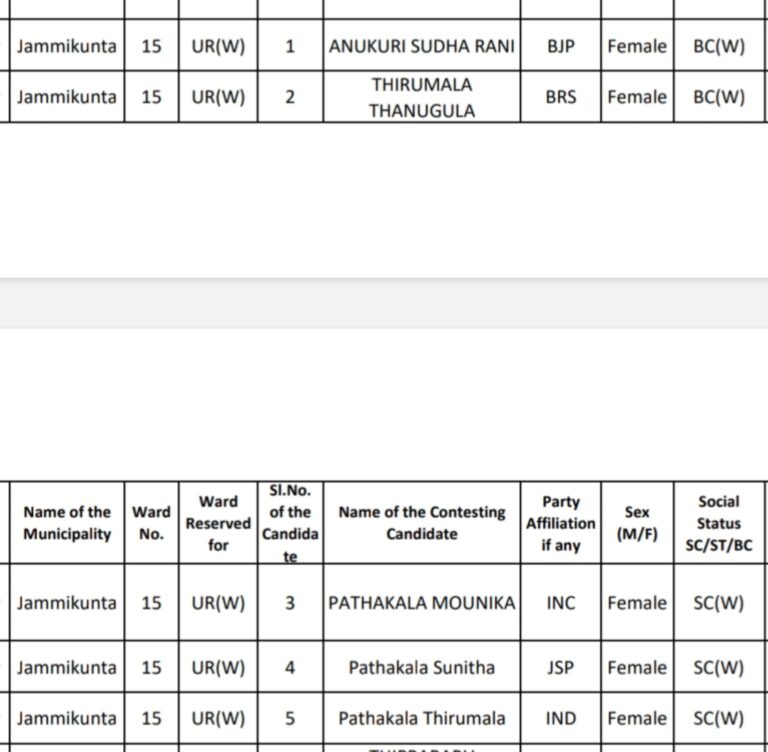Click Female cell in BJP row
768x752 pixels.
(637, 46)
